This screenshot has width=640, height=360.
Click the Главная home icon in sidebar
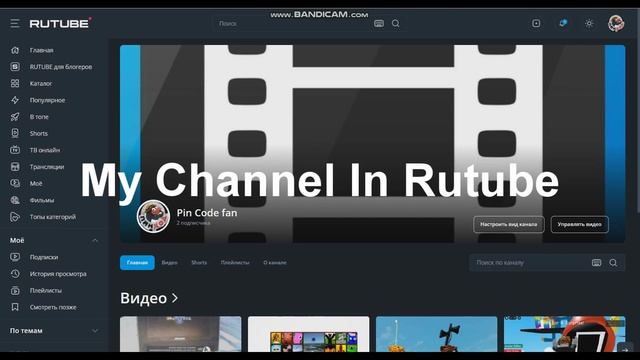15,50
